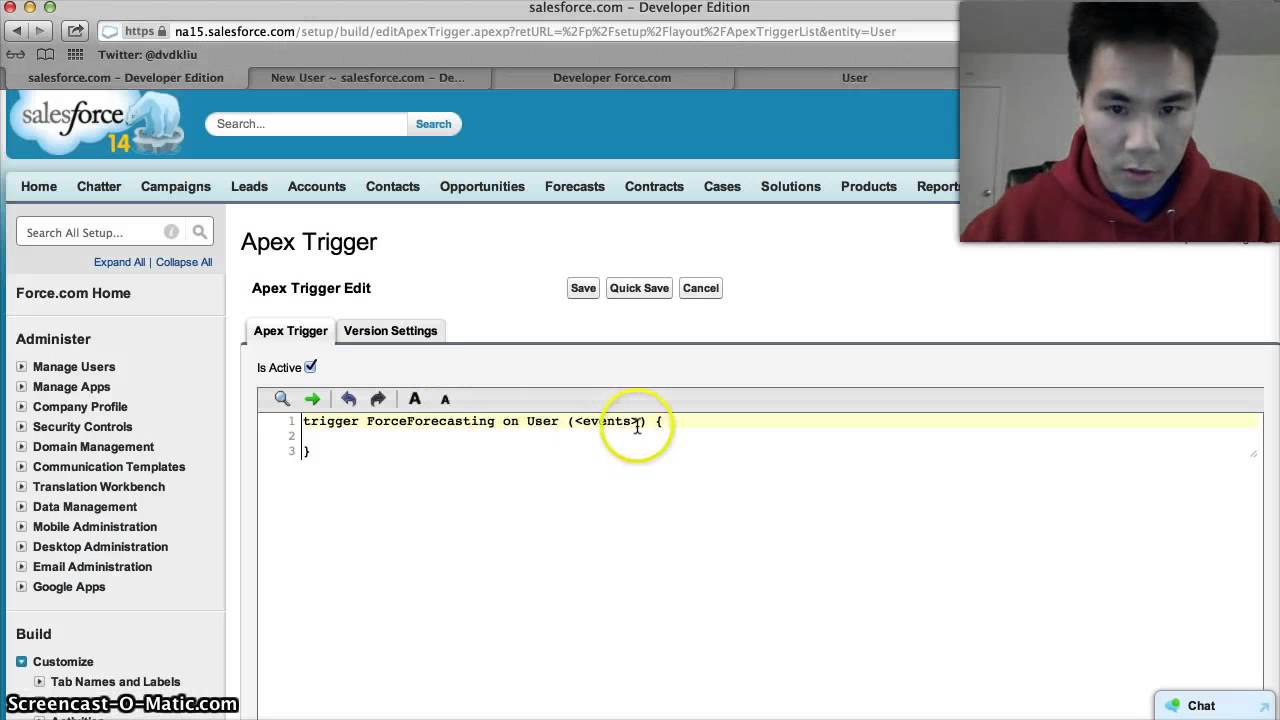Open the Chat bubble icon
The width and height of the screenshot is (1280, 720).
tap(1172, 706)
